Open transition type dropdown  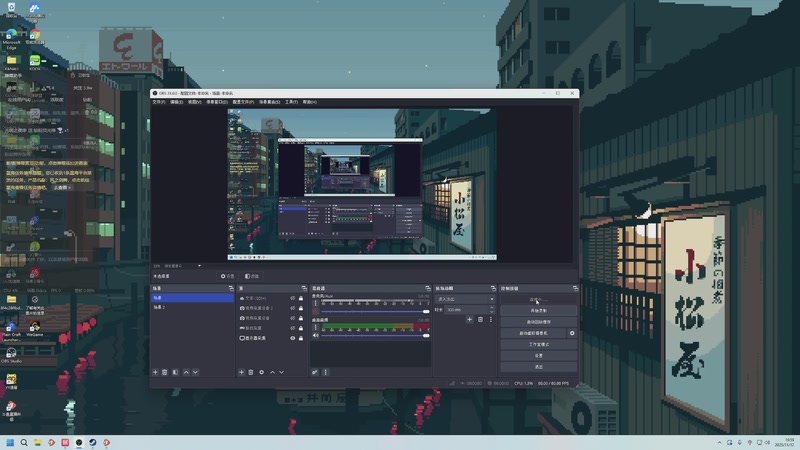(465, 299)
